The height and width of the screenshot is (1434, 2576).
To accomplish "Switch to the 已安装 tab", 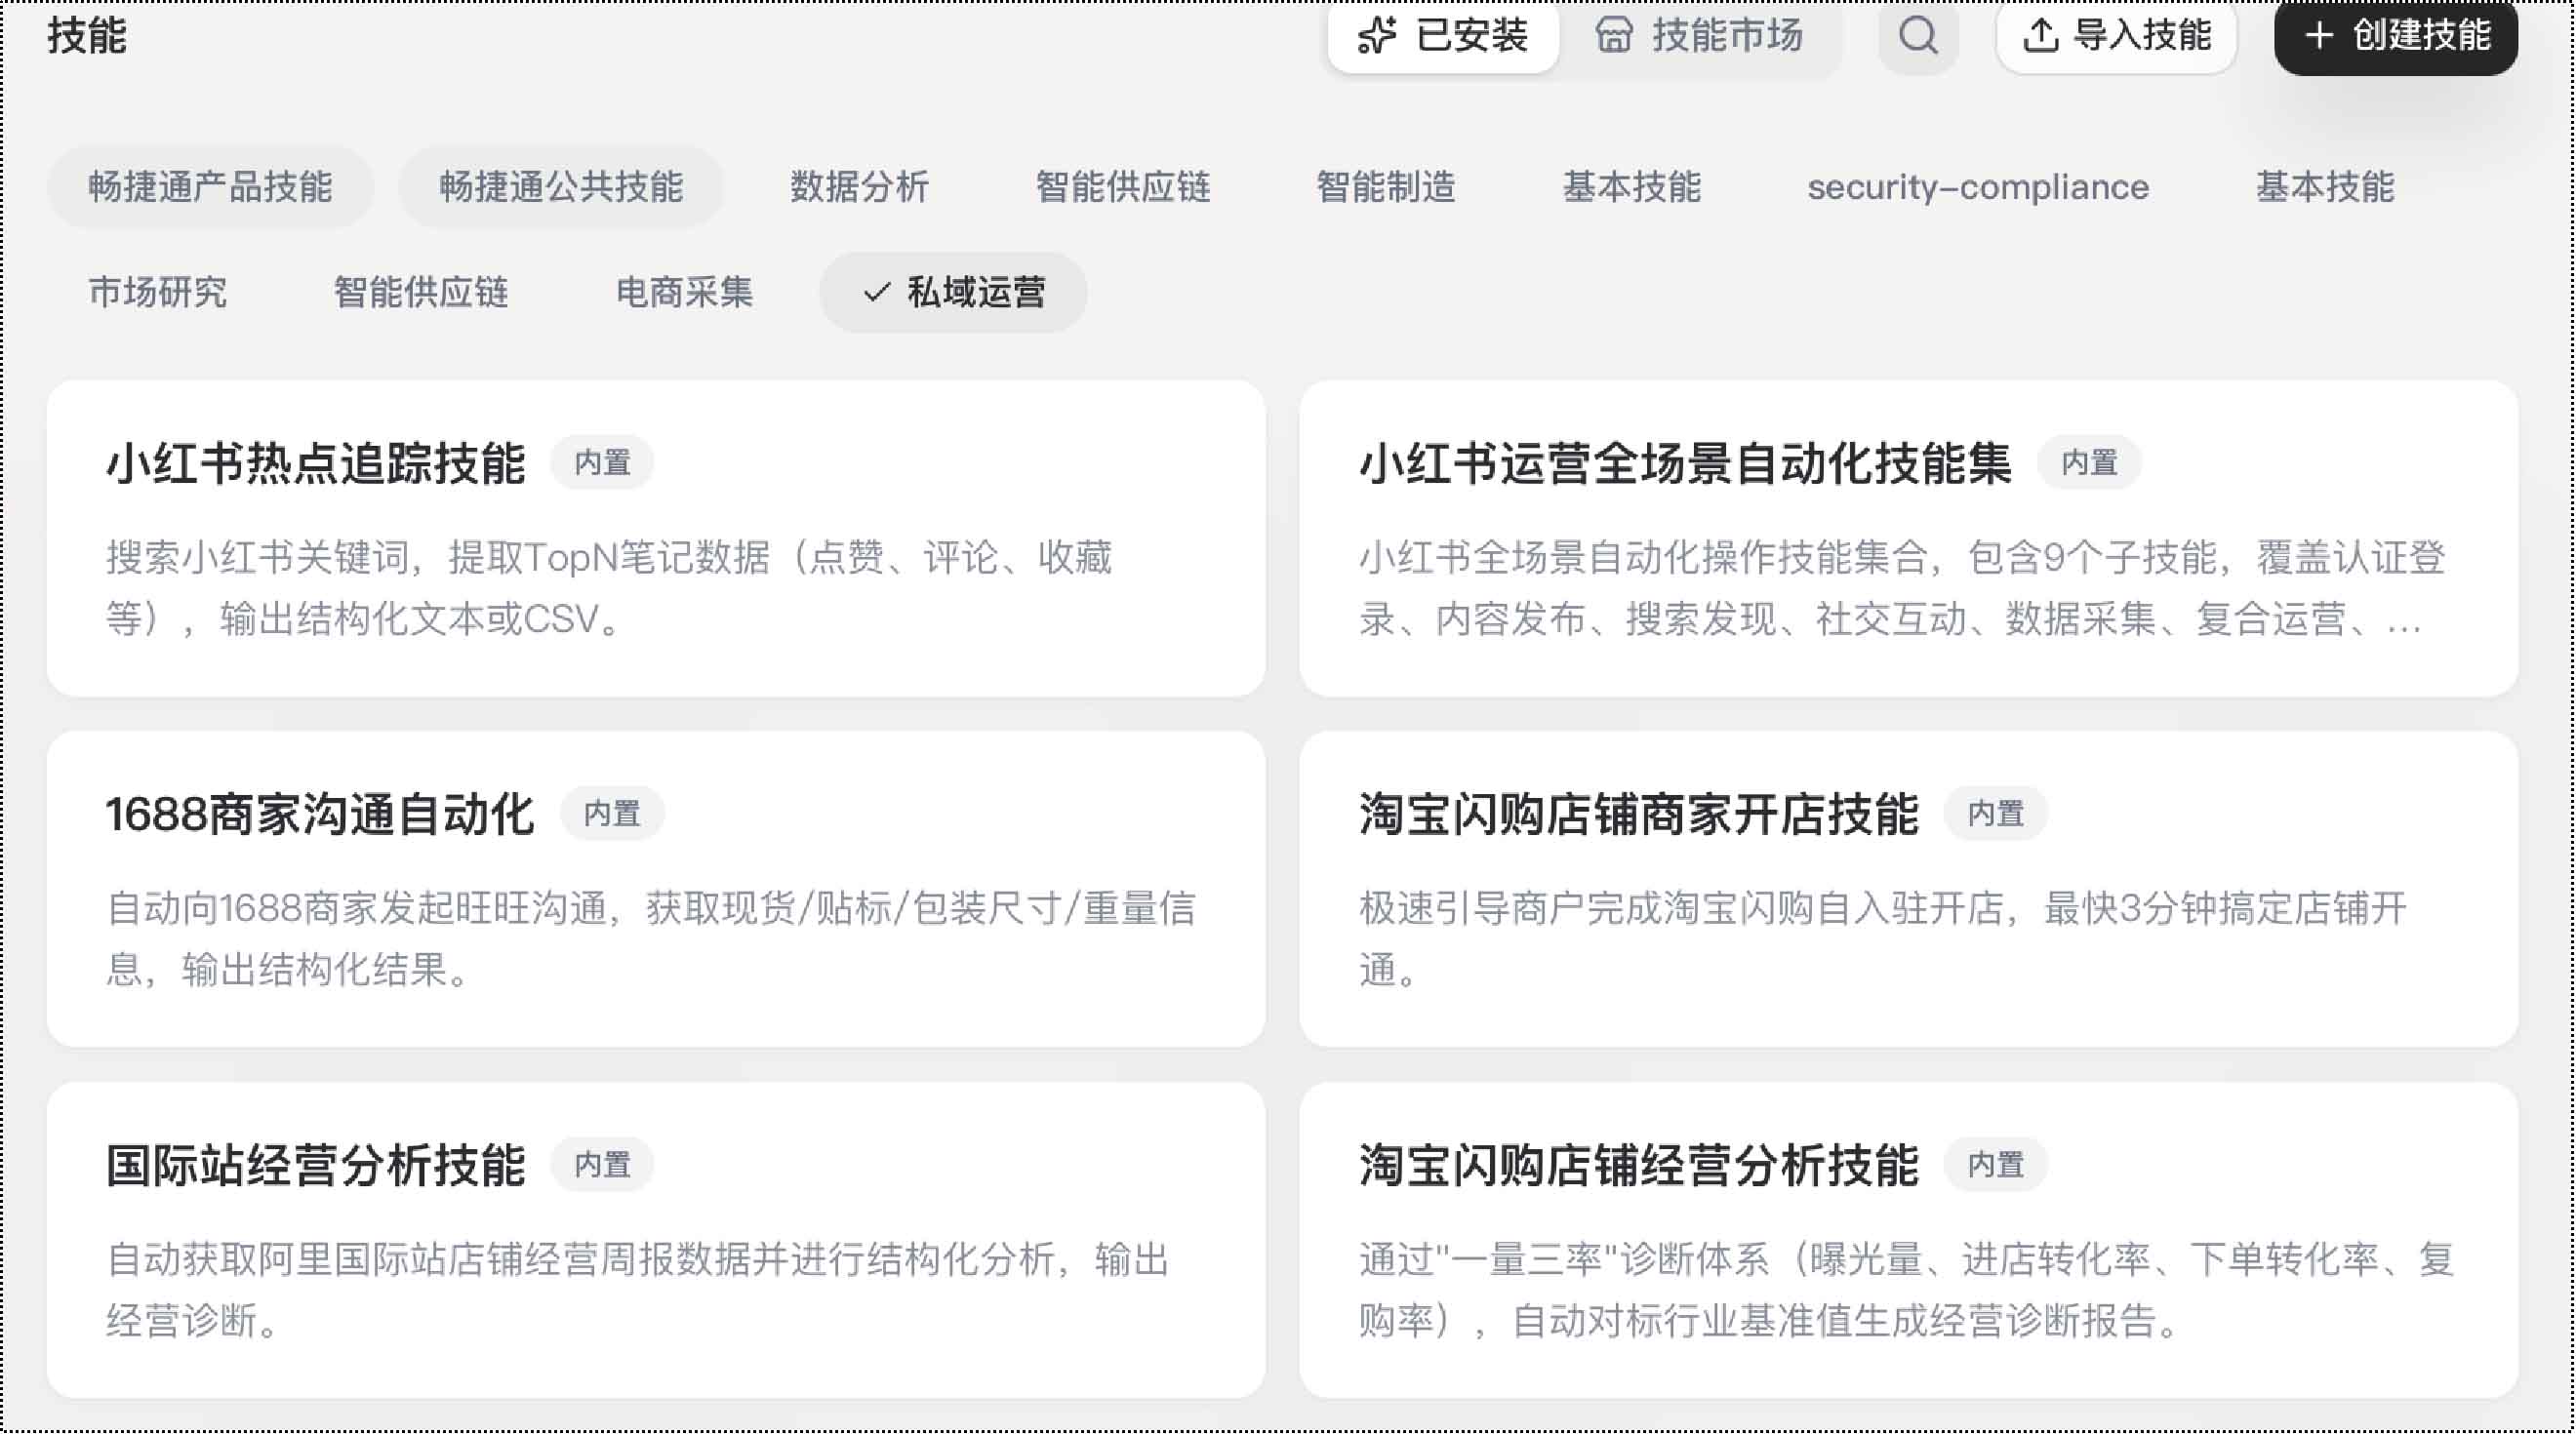I will (x=1442, y=36).
